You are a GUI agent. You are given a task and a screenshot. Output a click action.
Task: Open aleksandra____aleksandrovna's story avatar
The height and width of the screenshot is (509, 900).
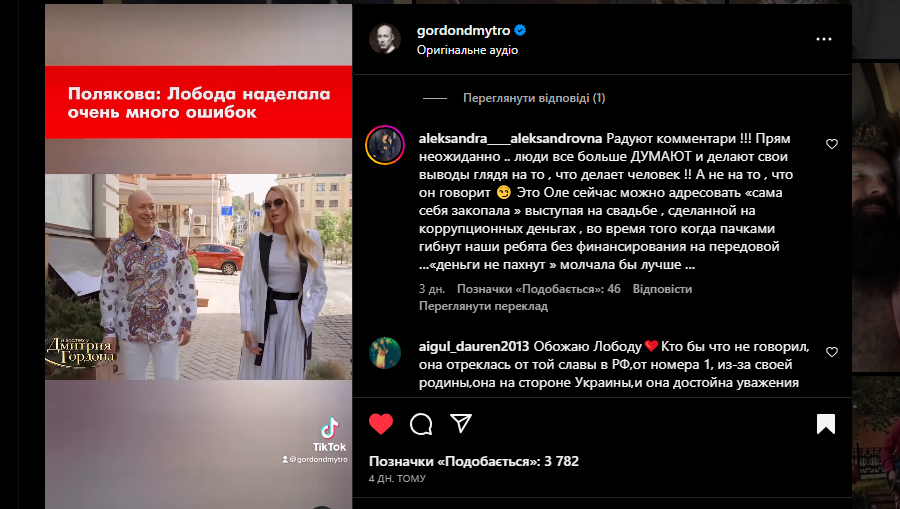[385, 145]
